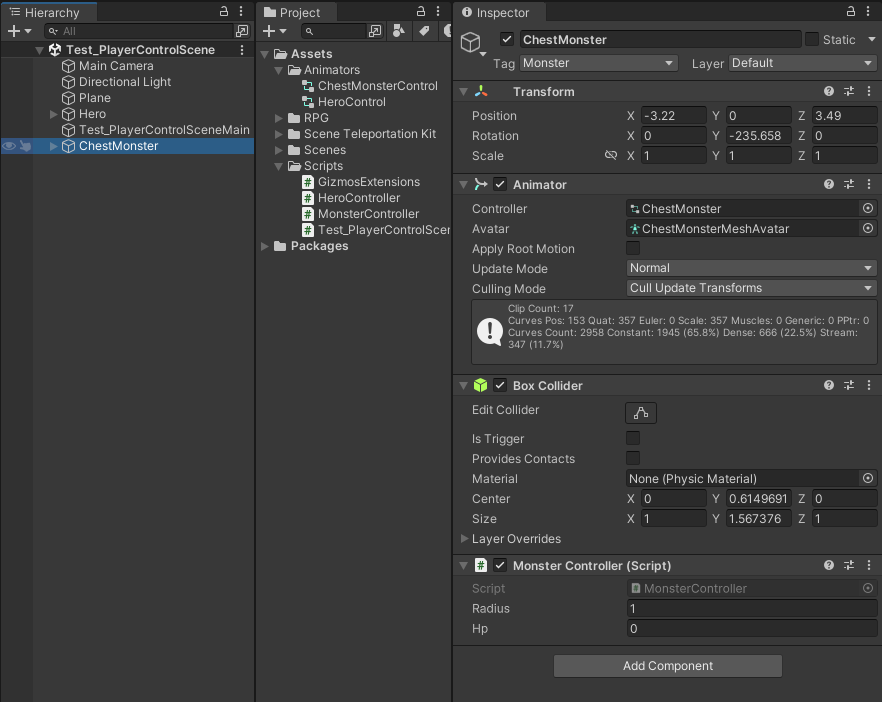This screenshot has width=882, height=702.
Task: Disable the Box Collider component checkbox
Action: [500, 385]
